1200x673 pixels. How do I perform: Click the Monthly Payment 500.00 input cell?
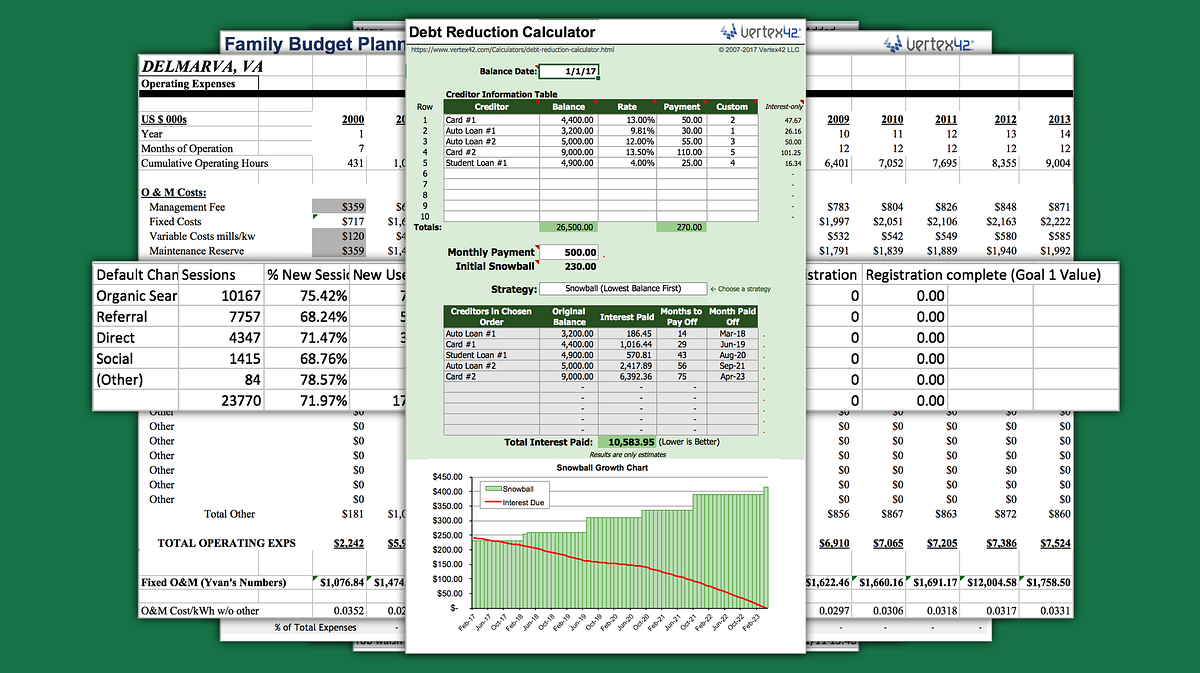coord(568,253)
